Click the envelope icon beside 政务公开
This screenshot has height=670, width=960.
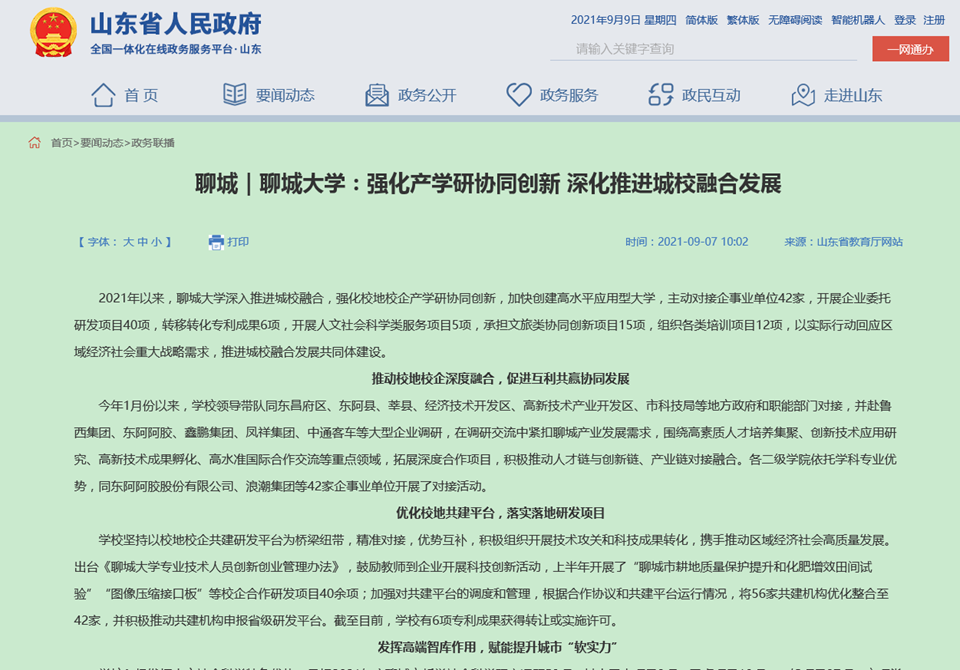click(377, 95)
